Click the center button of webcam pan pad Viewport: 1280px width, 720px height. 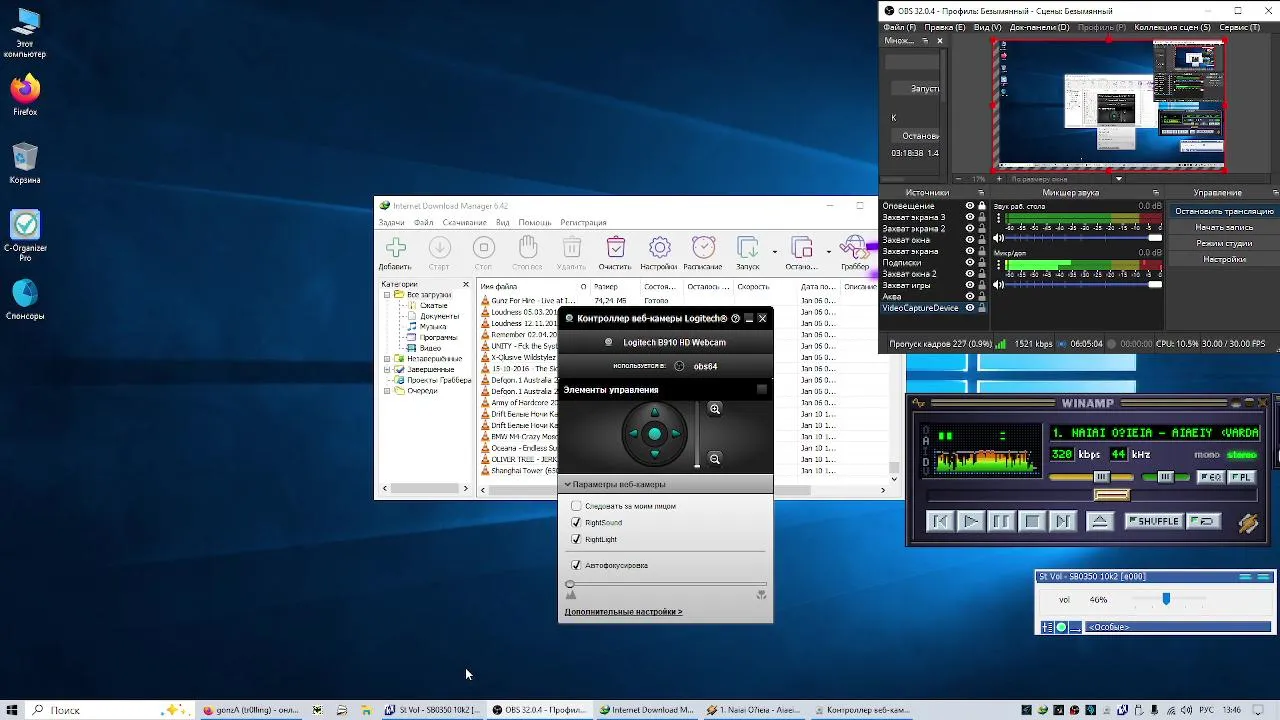[655, 434]
